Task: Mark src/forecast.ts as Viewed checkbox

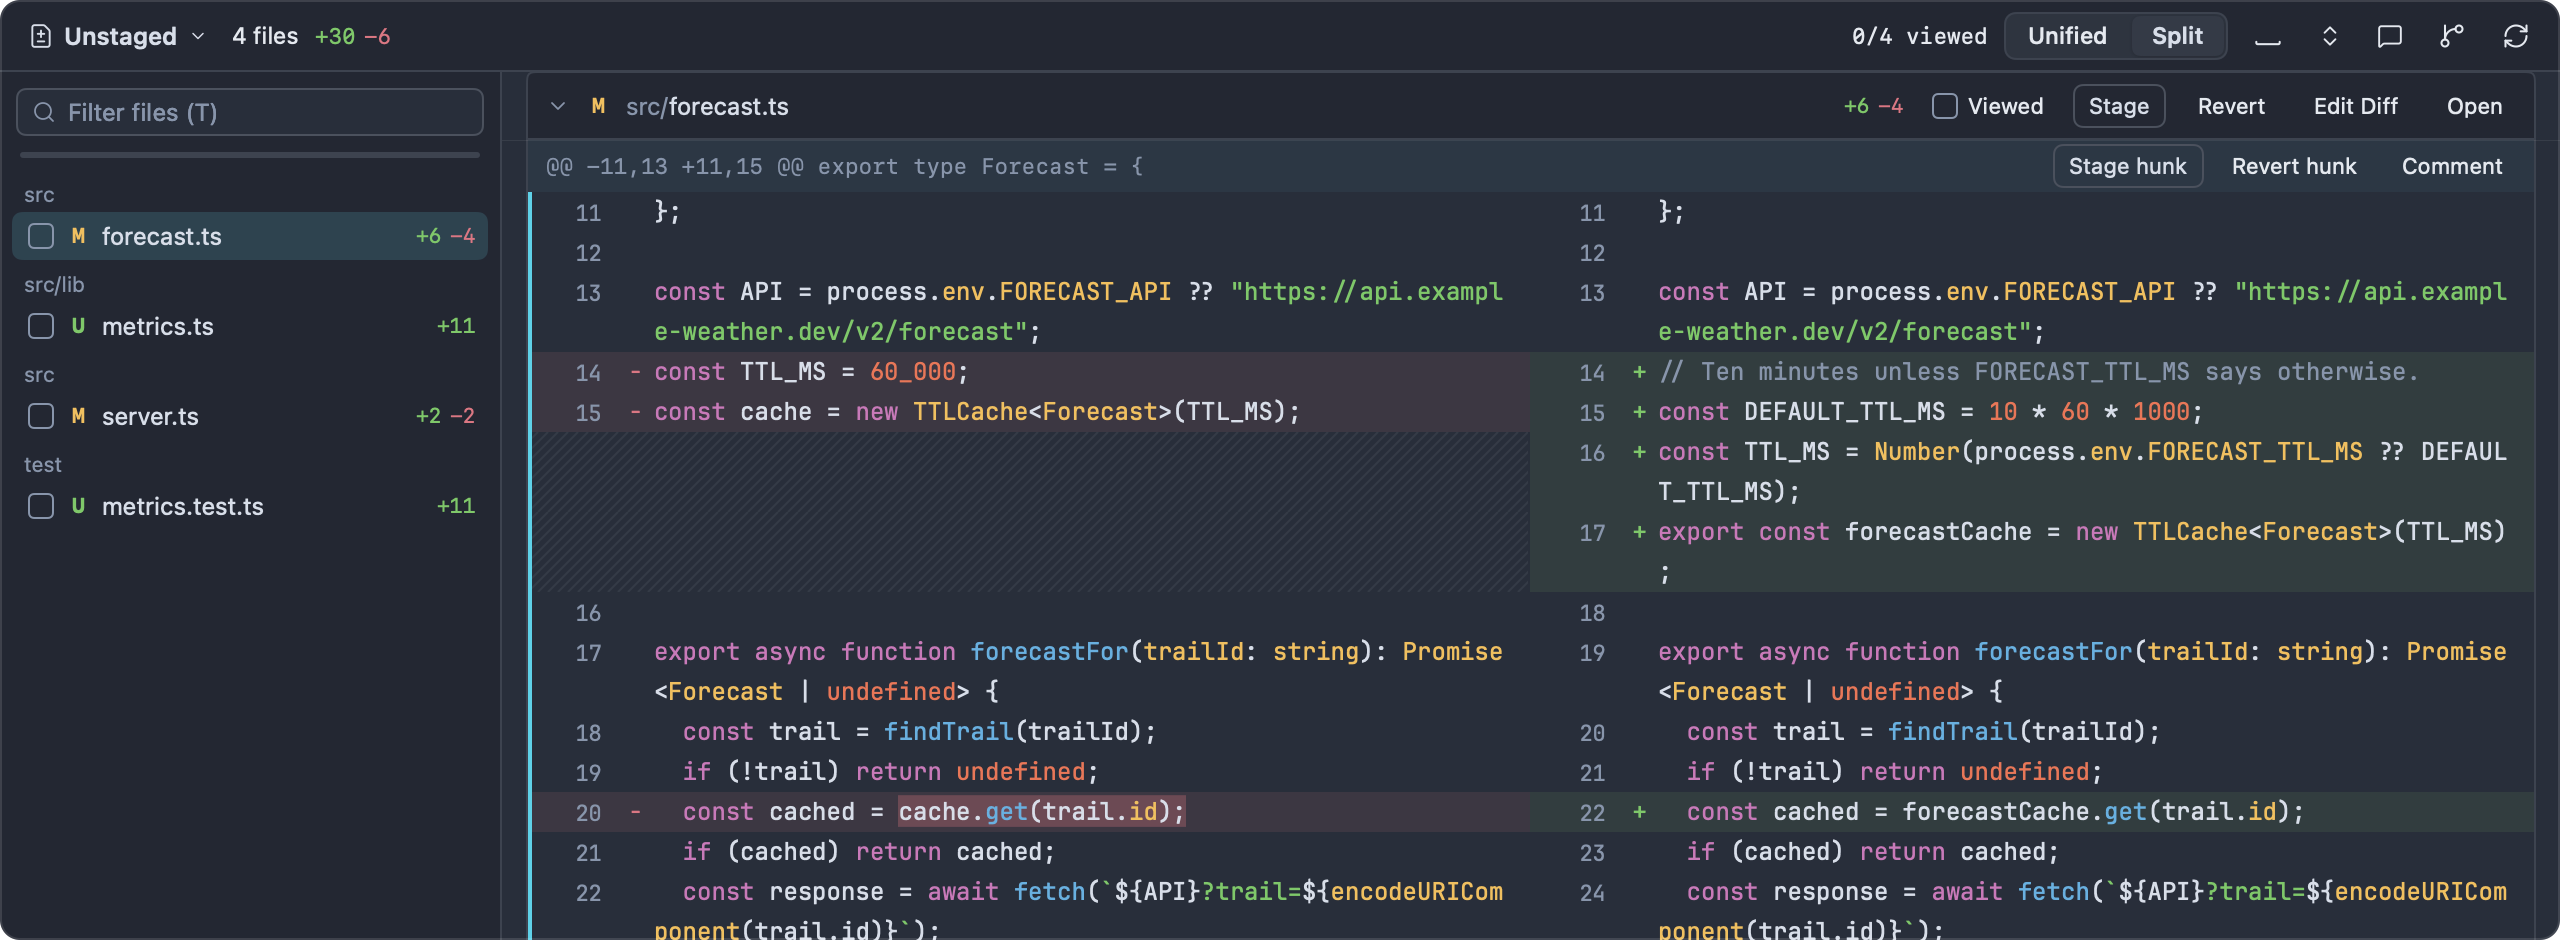Action: point(1945,106)
